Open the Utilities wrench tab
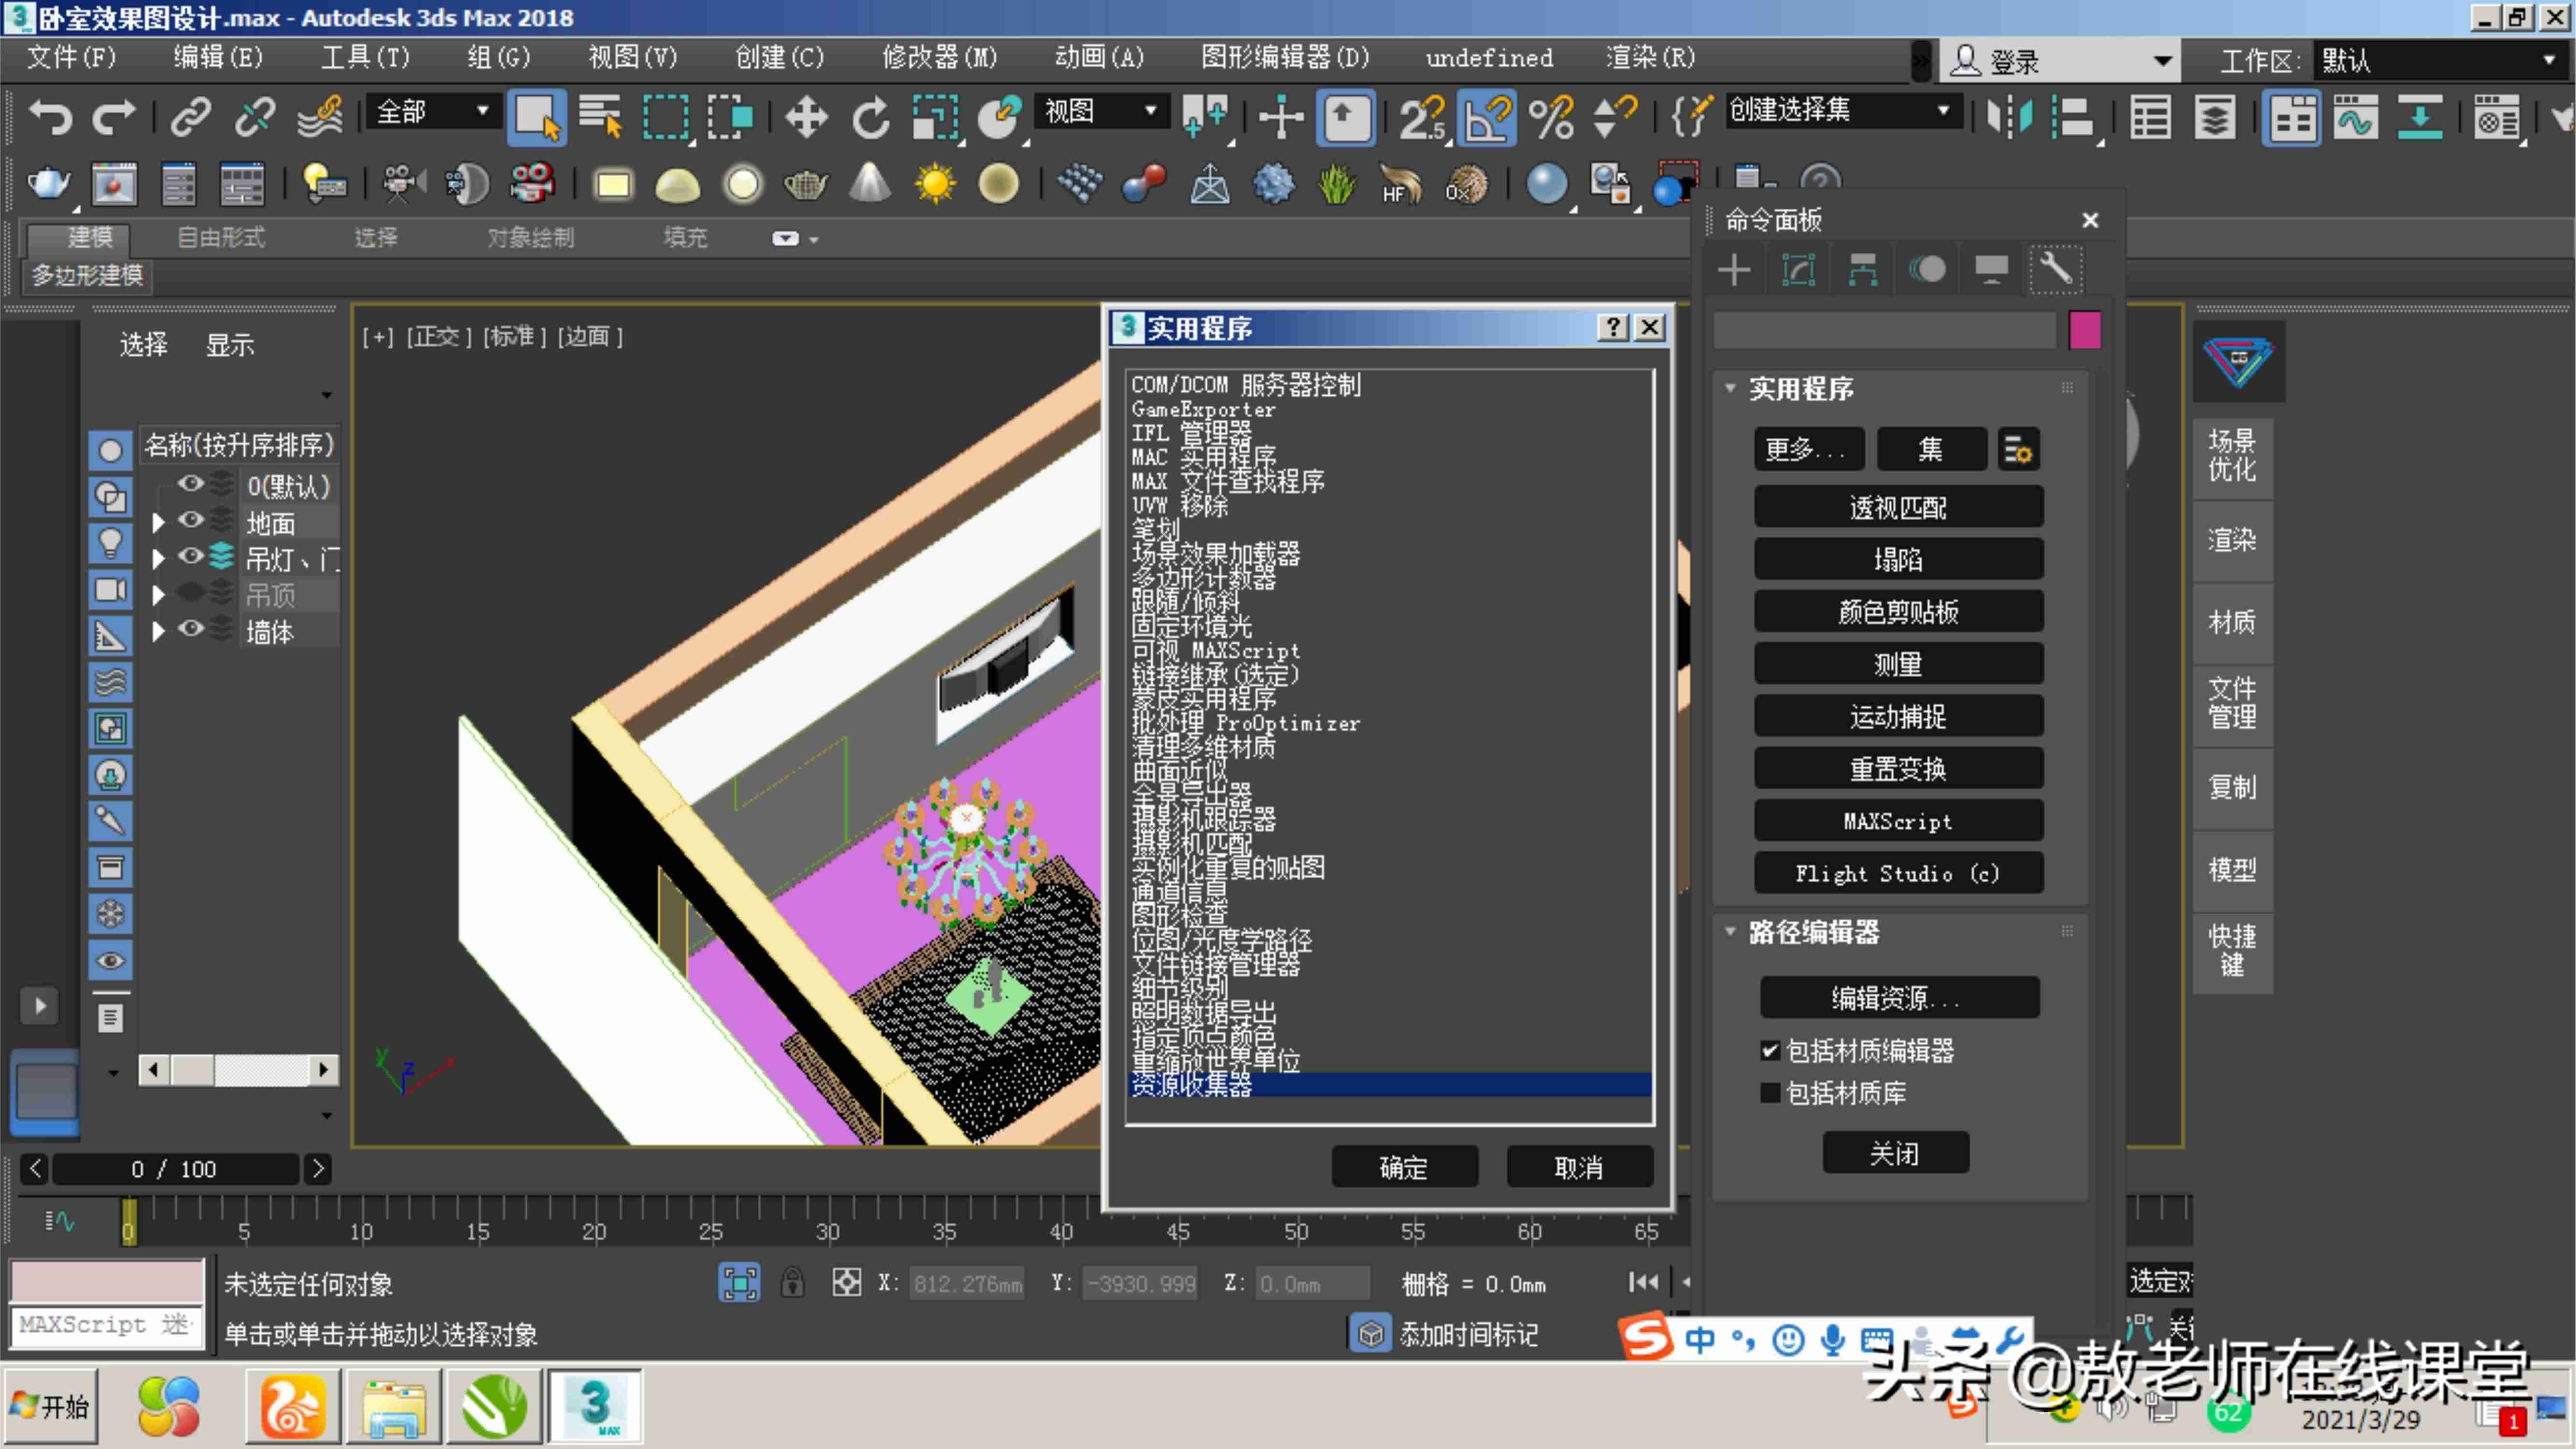 point(2055,269)
